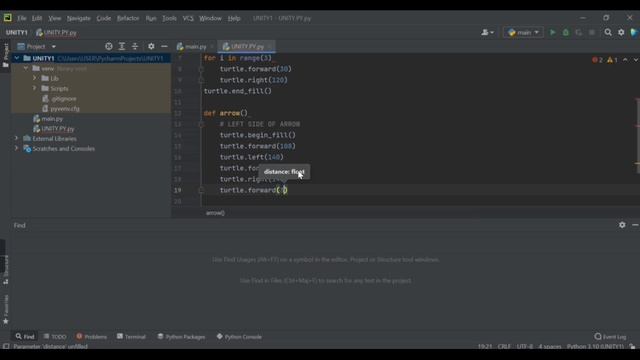
Task: Open the Problems tool window
Action: point(91,337)
